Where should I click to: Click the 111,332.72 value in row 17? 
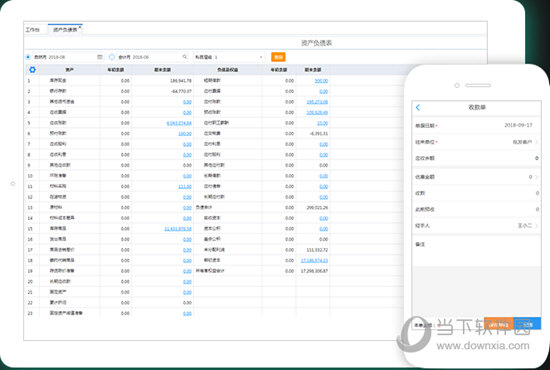tap(317, 250)
